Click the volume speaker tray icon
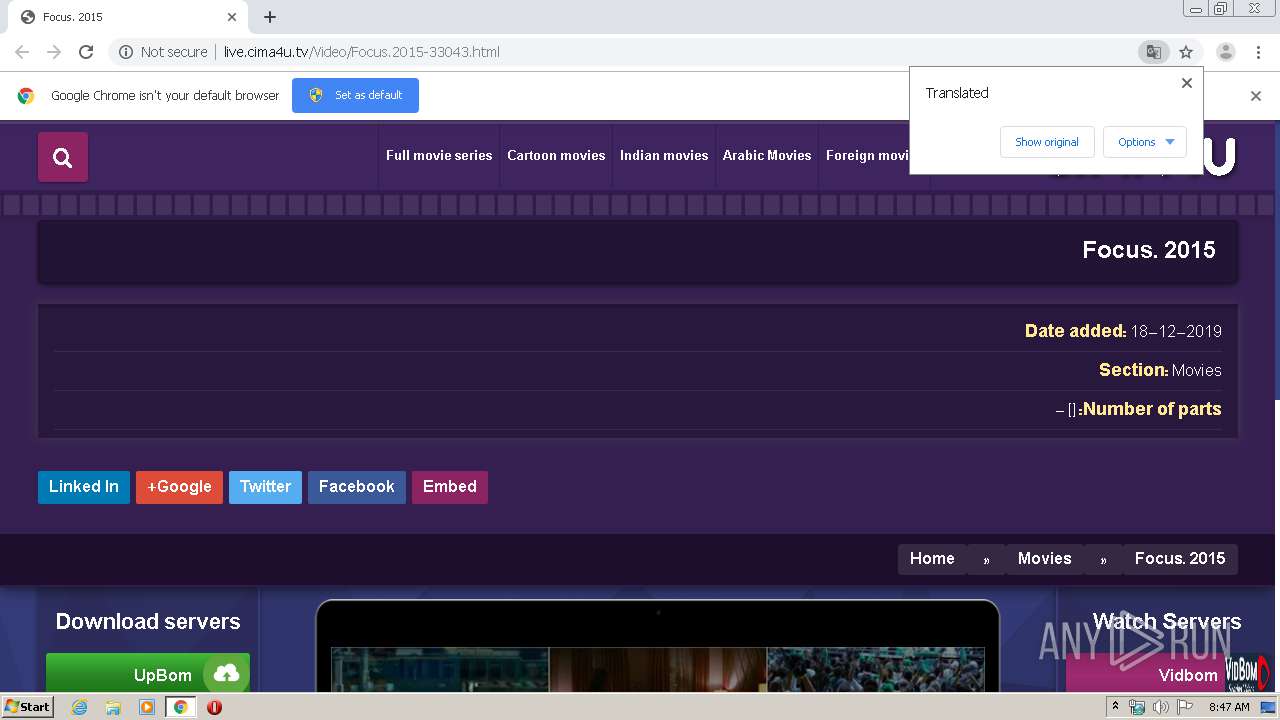The width and height of the screenshot is (1280, 720). (x=1161, y=707)
